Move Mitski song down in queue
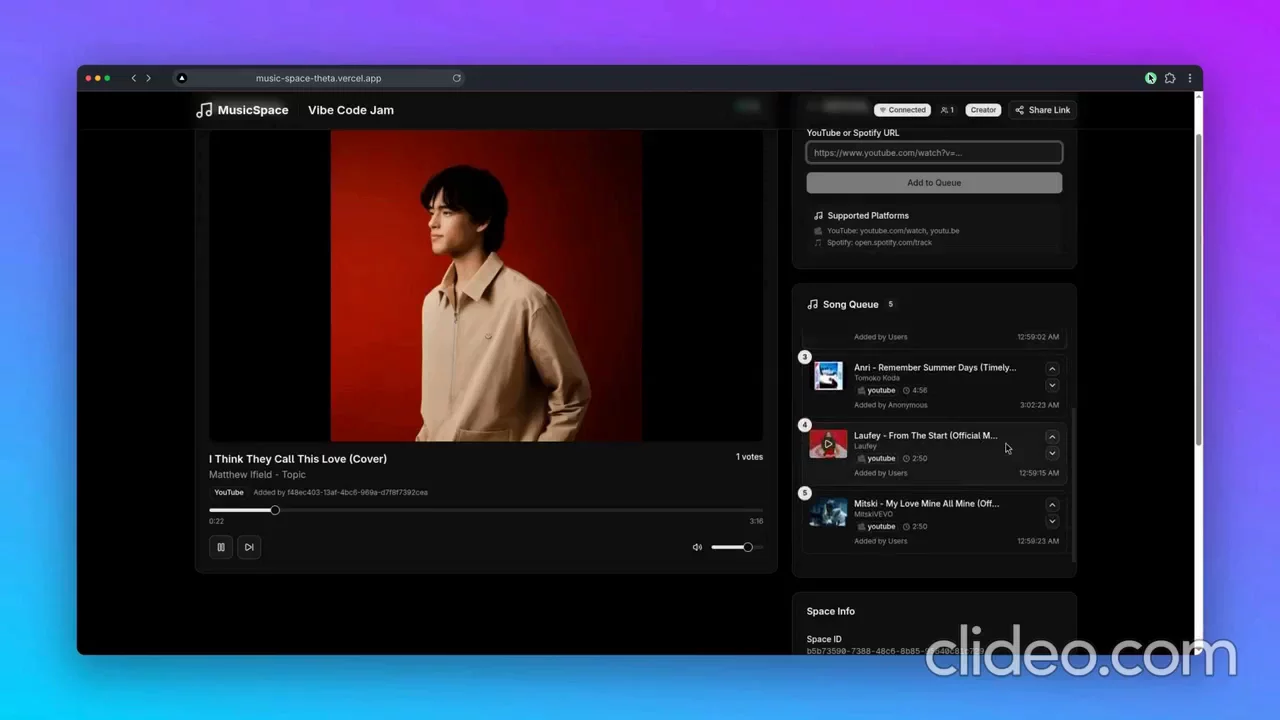This screenshot has height=720, width=1280. coord(1052,521)
